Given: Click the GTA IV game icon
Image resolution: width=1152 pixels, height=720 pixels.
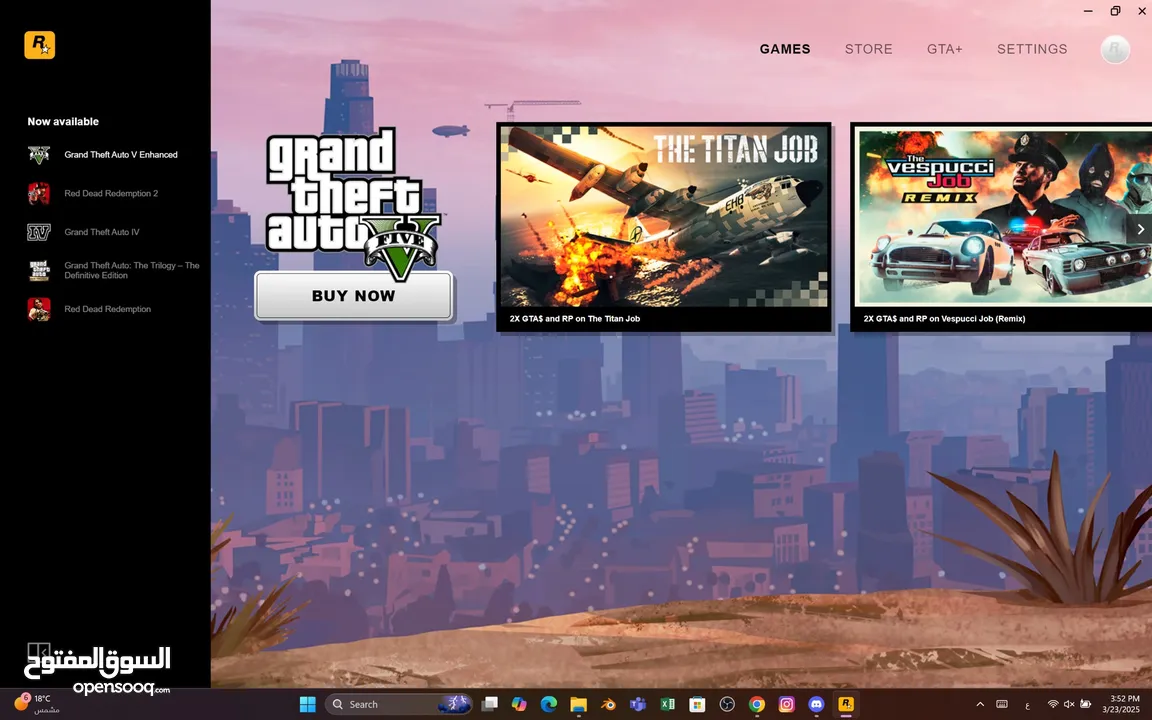Looking at the screenshot, I should click(39, 232).
